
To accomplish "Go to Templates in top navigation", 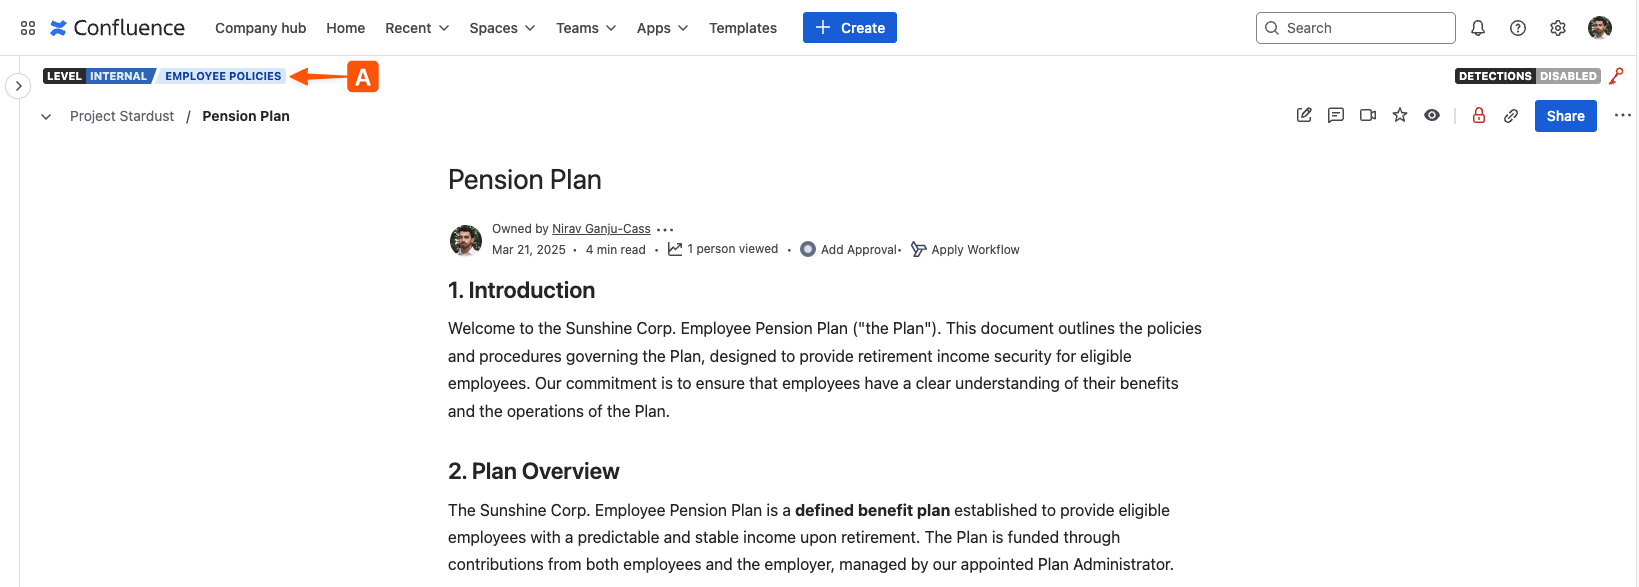I will click(x=743, y=28).
